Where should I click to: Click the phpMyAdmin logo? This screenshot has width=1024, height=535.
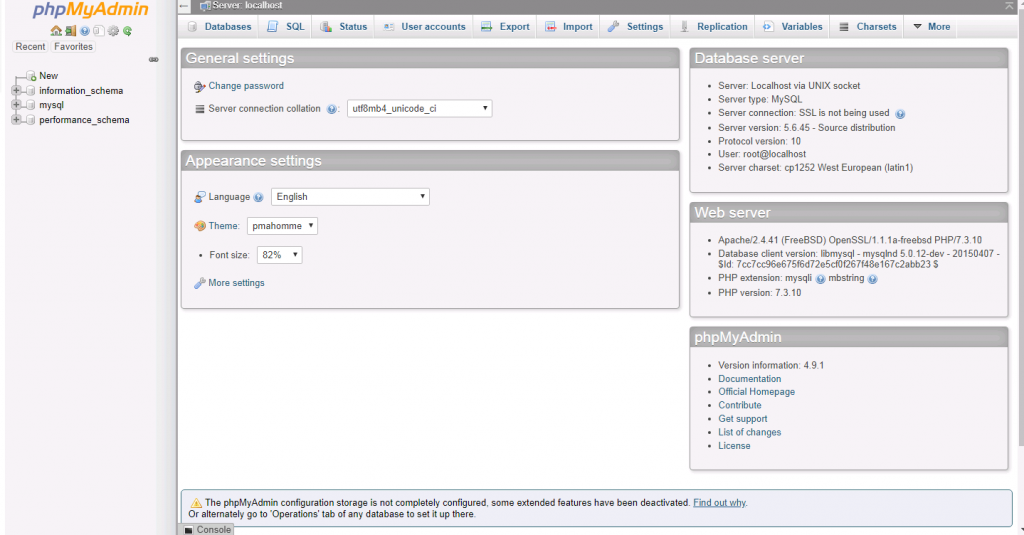coord(91,10)
